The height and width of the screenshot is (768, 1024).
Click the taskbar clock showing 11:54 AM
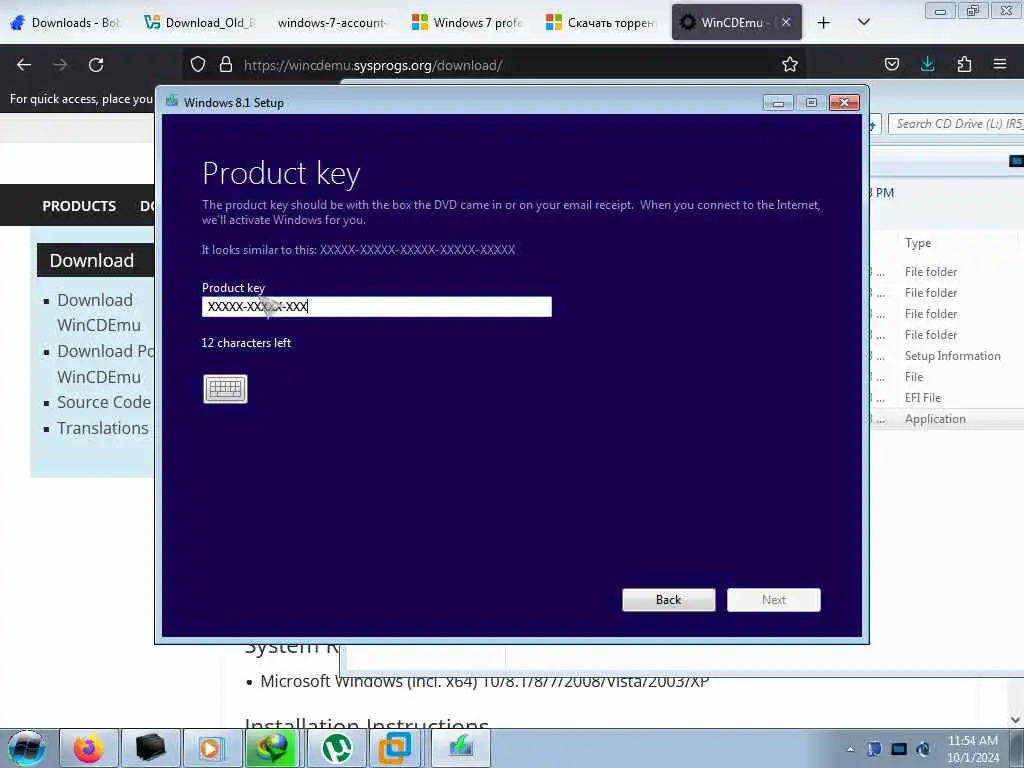(973, 748)
